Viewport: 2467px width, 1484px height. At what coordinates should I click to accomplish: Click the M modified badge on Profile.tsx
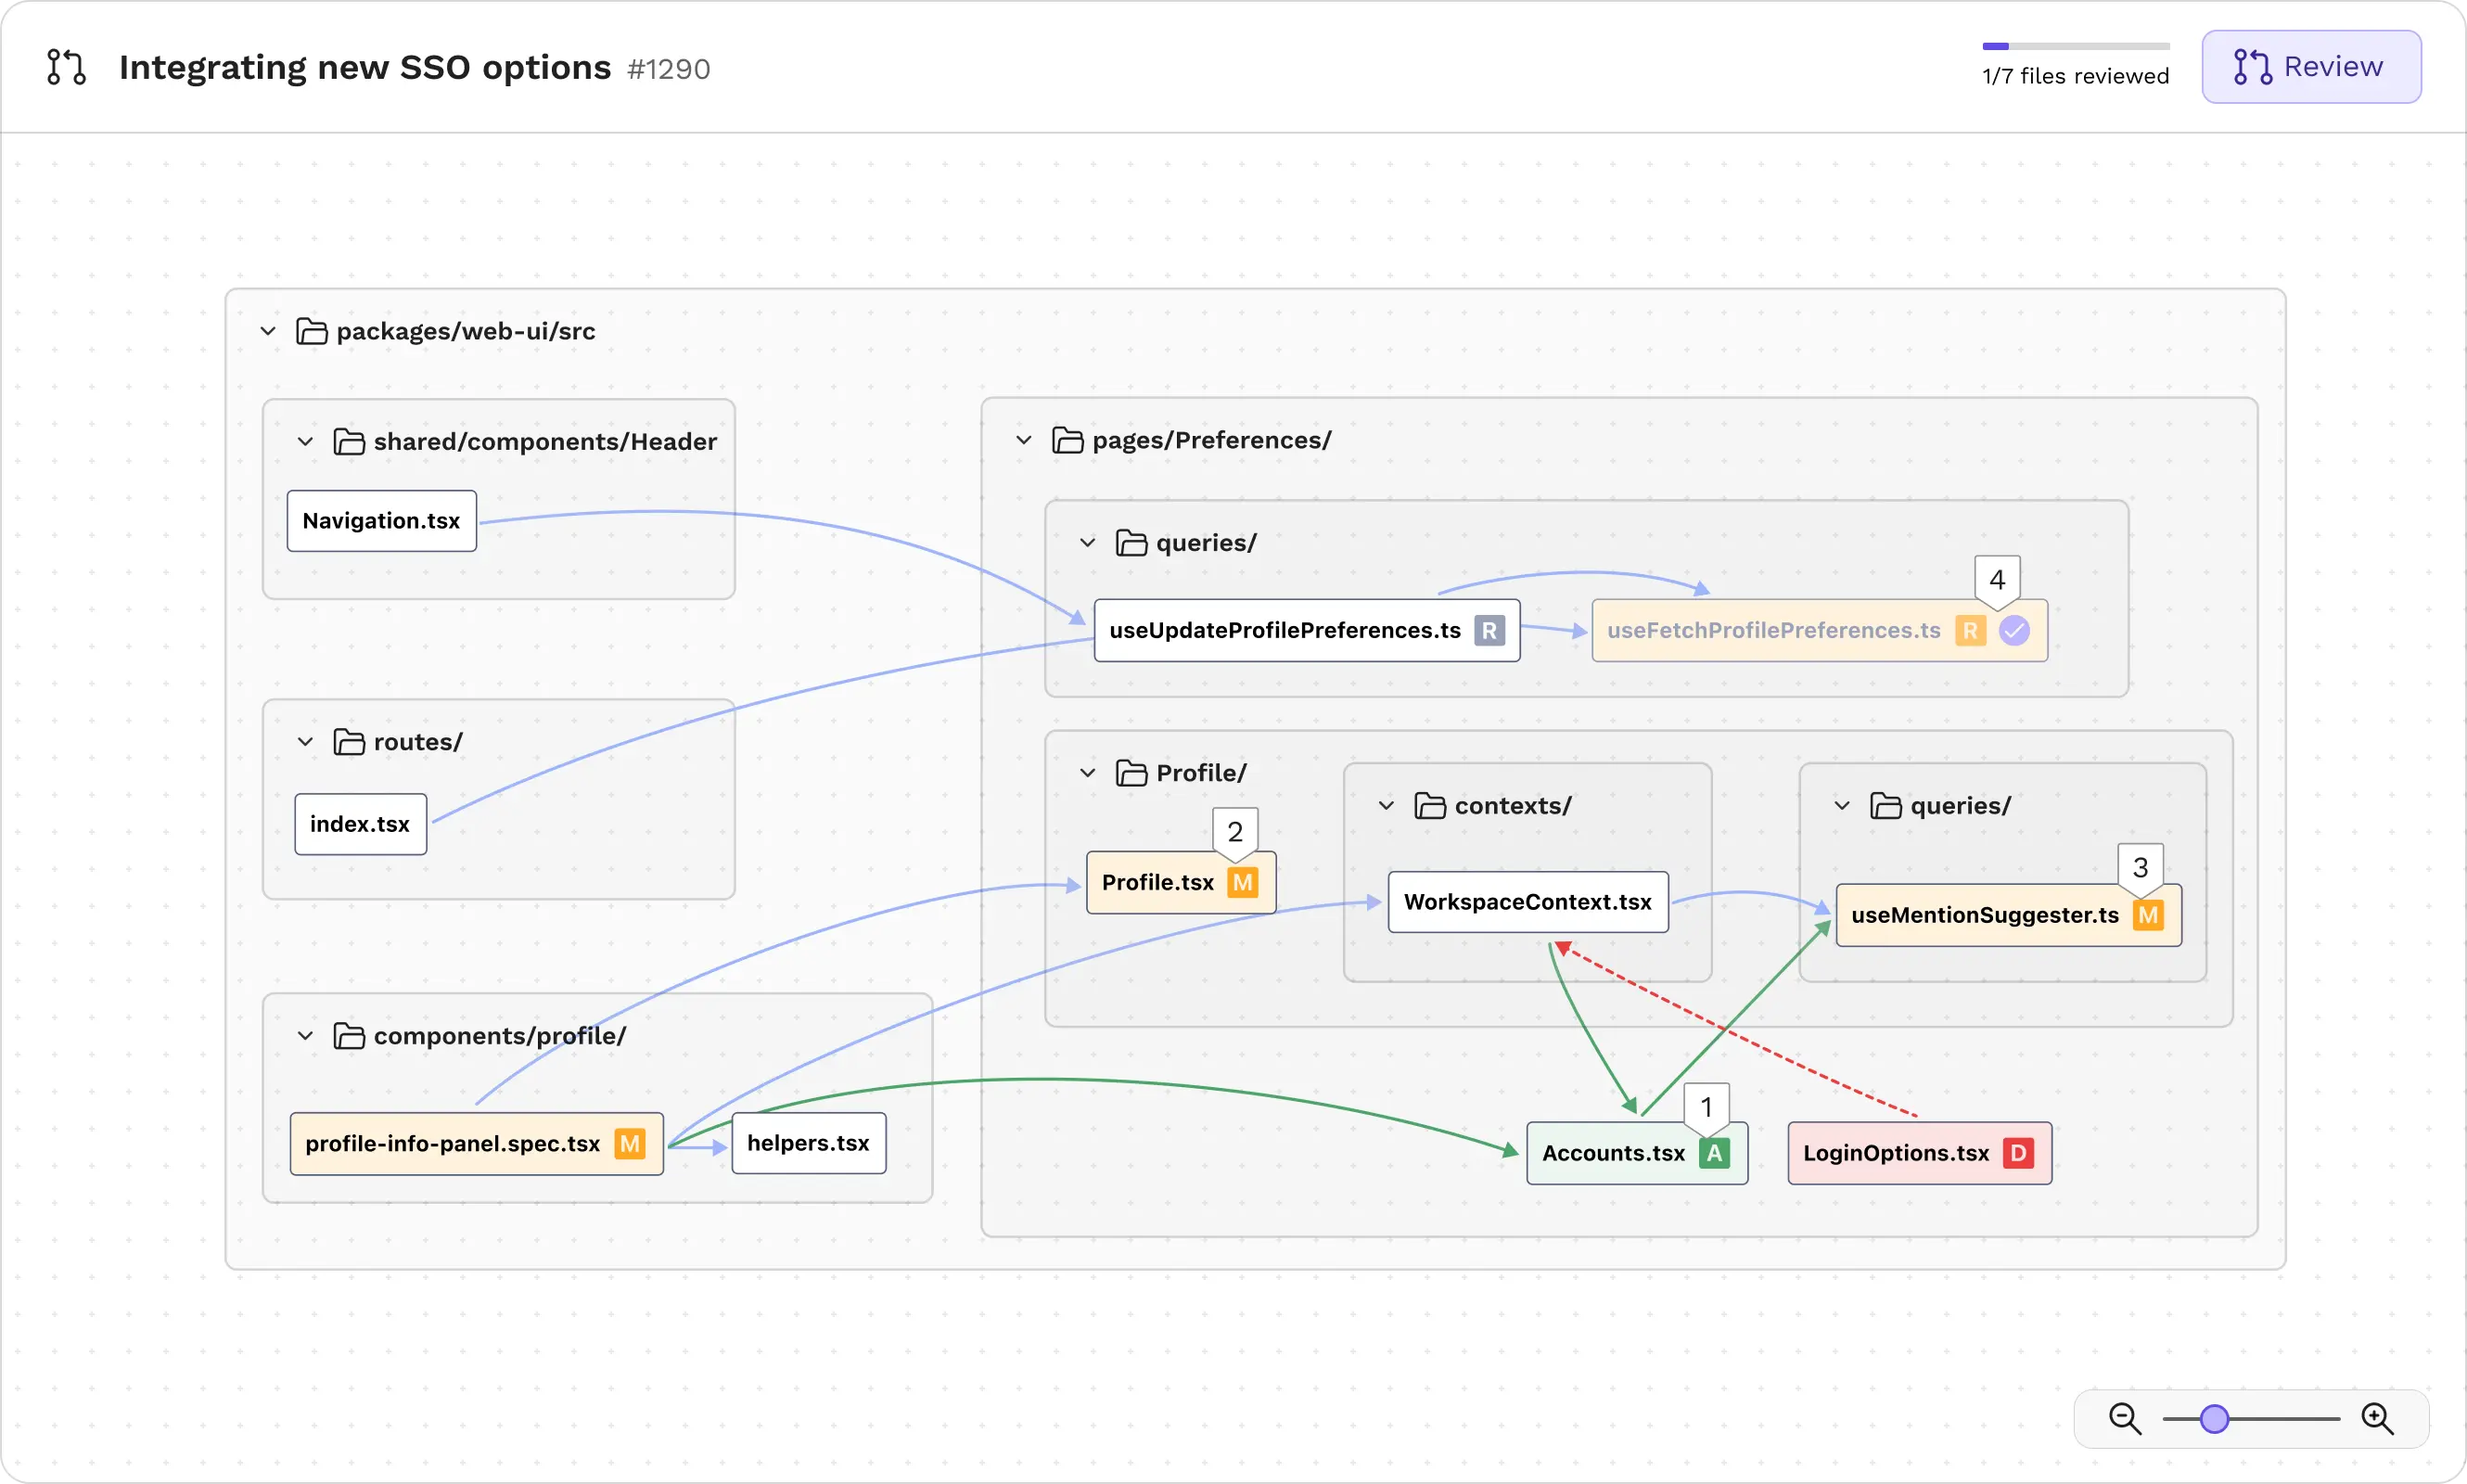point(1243,882)
